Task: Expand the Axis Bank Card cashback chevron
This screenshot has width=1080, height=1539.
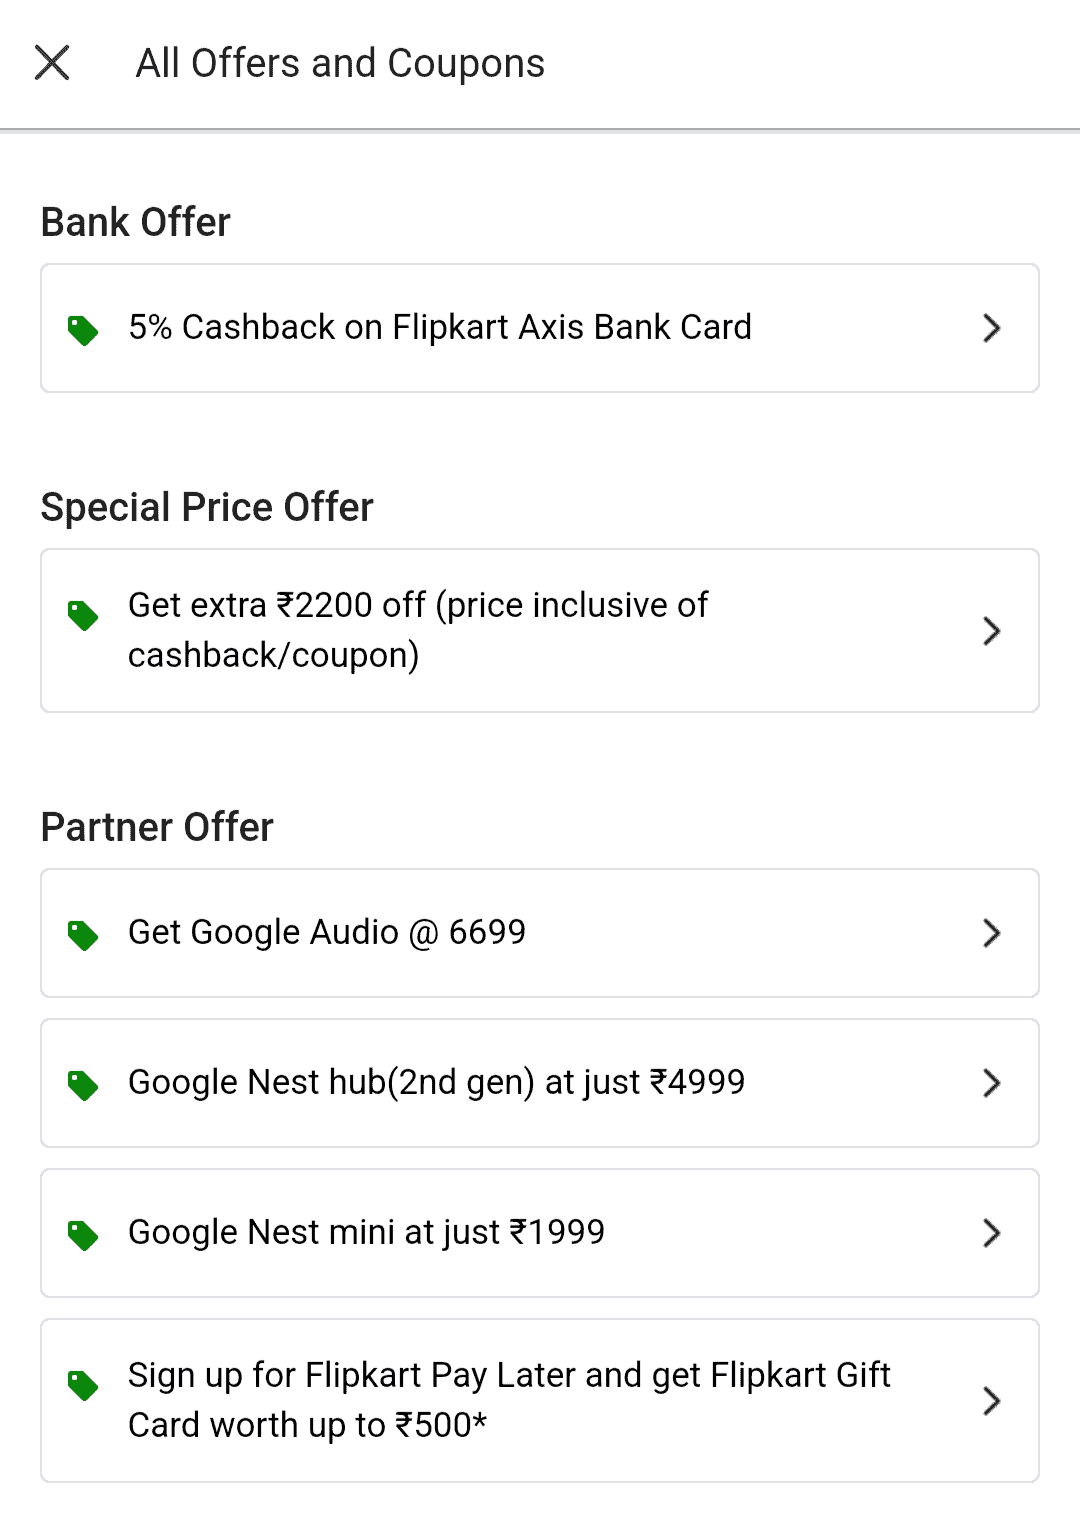Action: [x=991, y=328]
